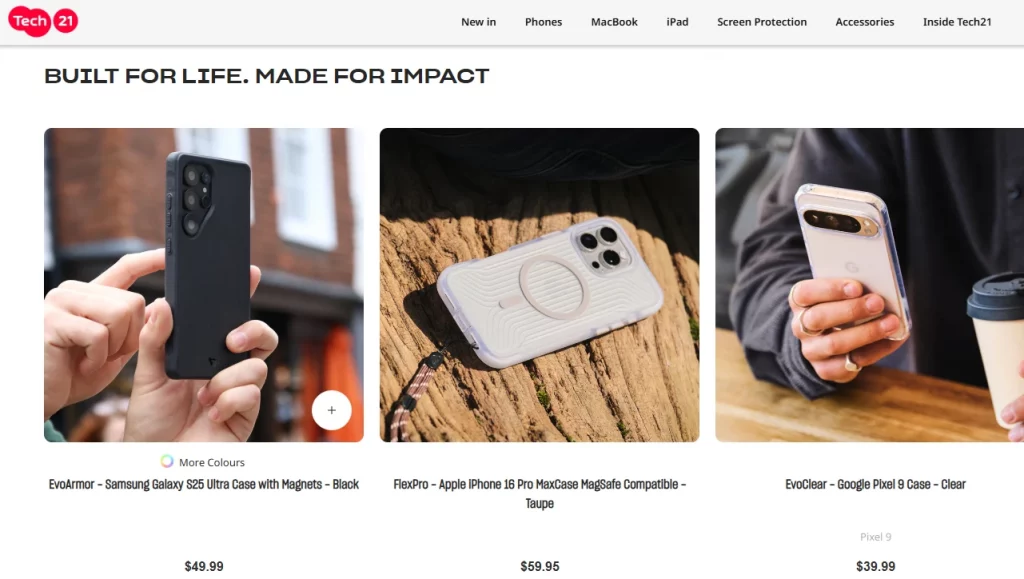The height and width of the screenshot is (579, 1024).
Task: Open the Phones menu
Action: point(543,22)
